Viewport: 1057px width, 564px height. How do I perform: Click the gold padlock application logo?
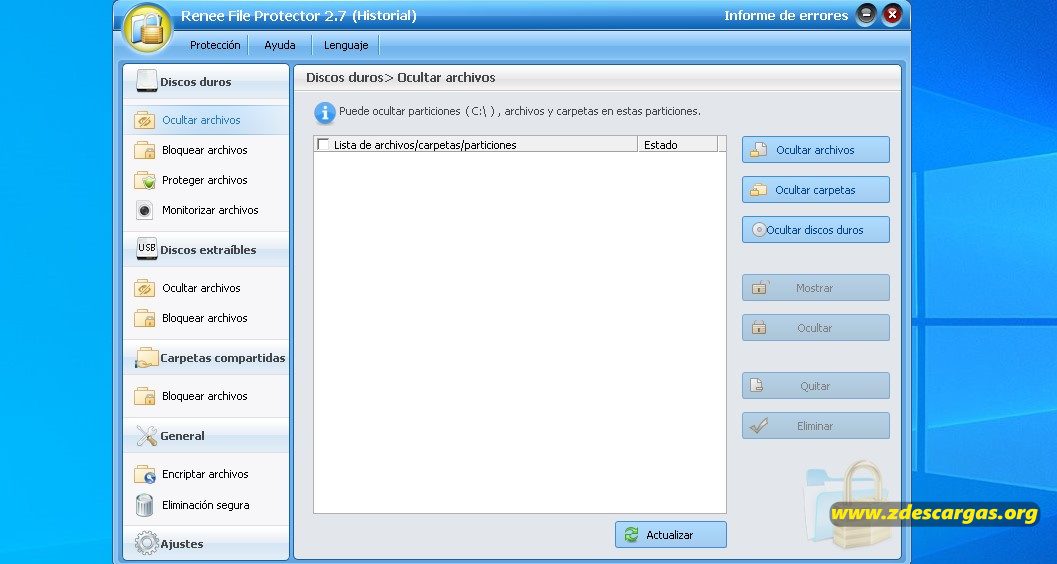coord(148,28)
